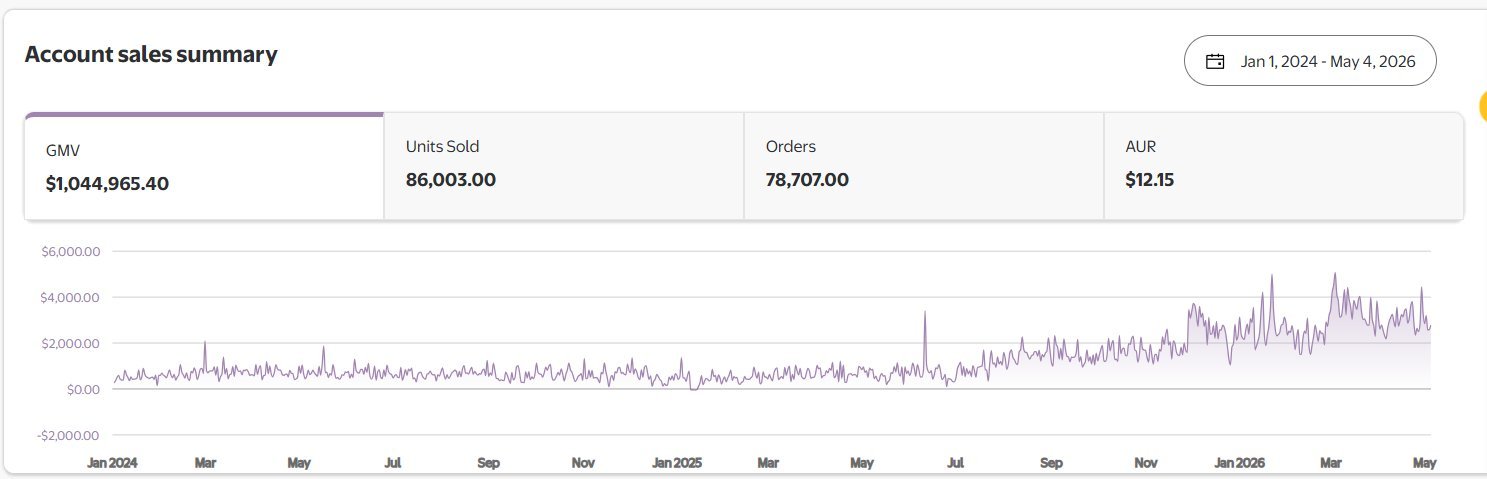Viewport: 1487px width, 479px height.
Task: Select the GMV metric tab
Action: coord(204,166)
